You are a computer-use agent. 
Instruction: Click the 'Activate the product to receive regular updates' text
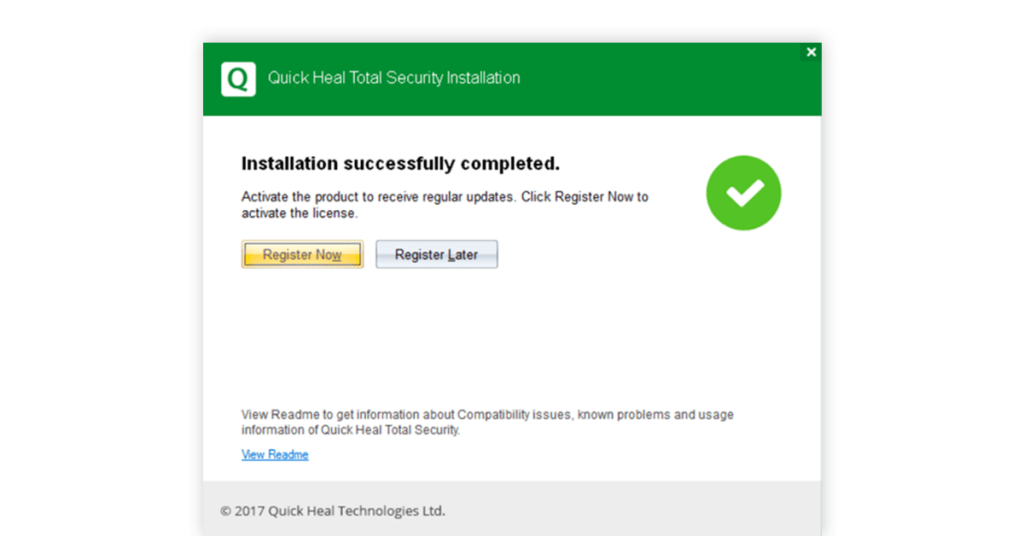coord(445,205)
